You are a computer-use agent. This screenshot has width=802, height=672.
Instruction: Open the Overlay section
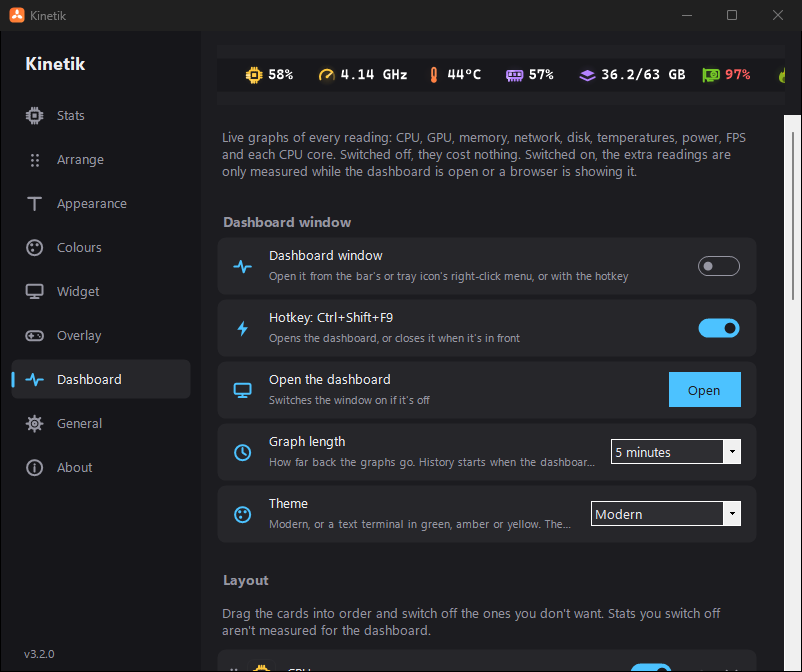click(x=101, y=335)
